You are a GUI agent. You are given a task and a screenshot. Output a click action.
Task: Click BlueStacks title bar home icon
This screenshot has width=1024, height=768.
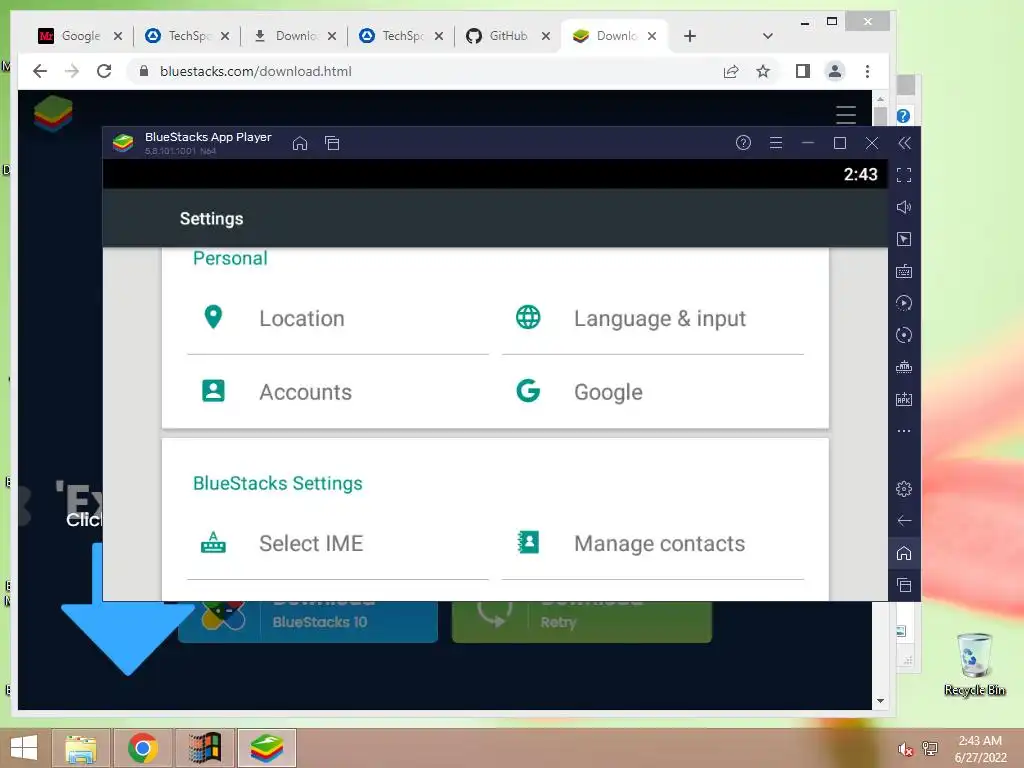tap(300, 143)
